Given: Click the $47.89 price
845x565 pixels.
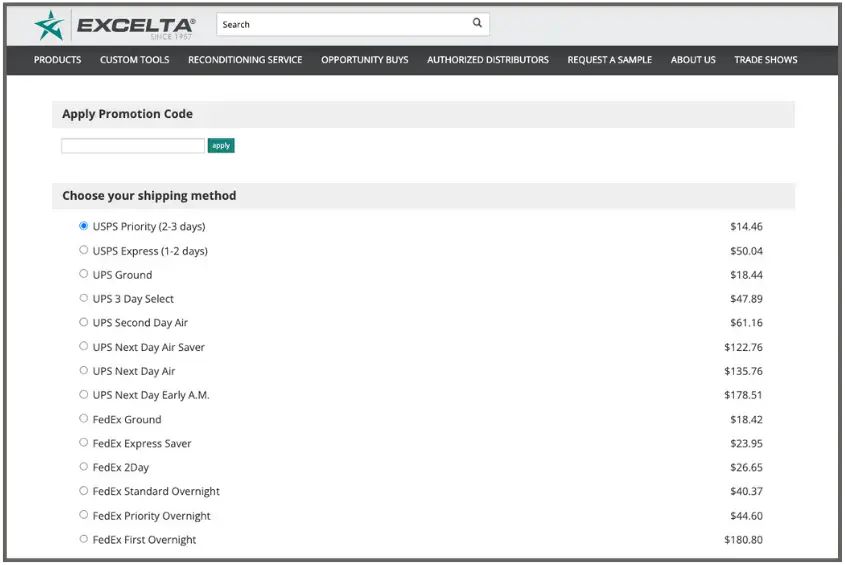Looking at the screenshot, I should 746,299.
